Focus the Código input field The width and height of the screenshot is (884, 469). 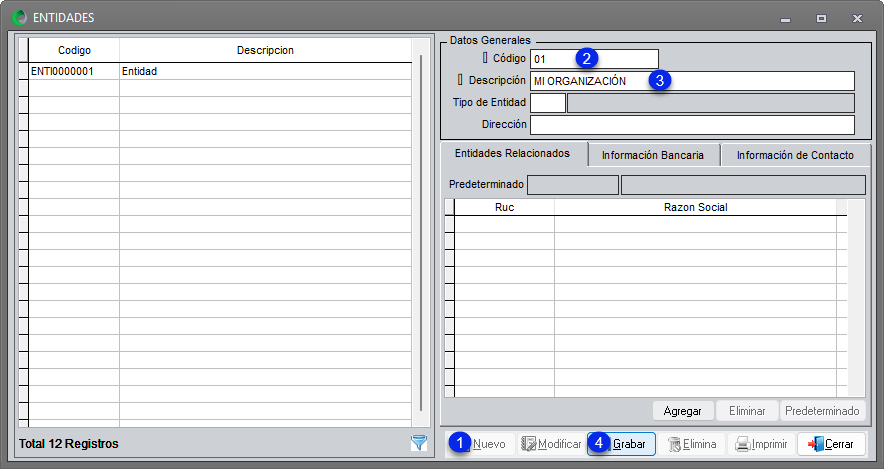594,59
